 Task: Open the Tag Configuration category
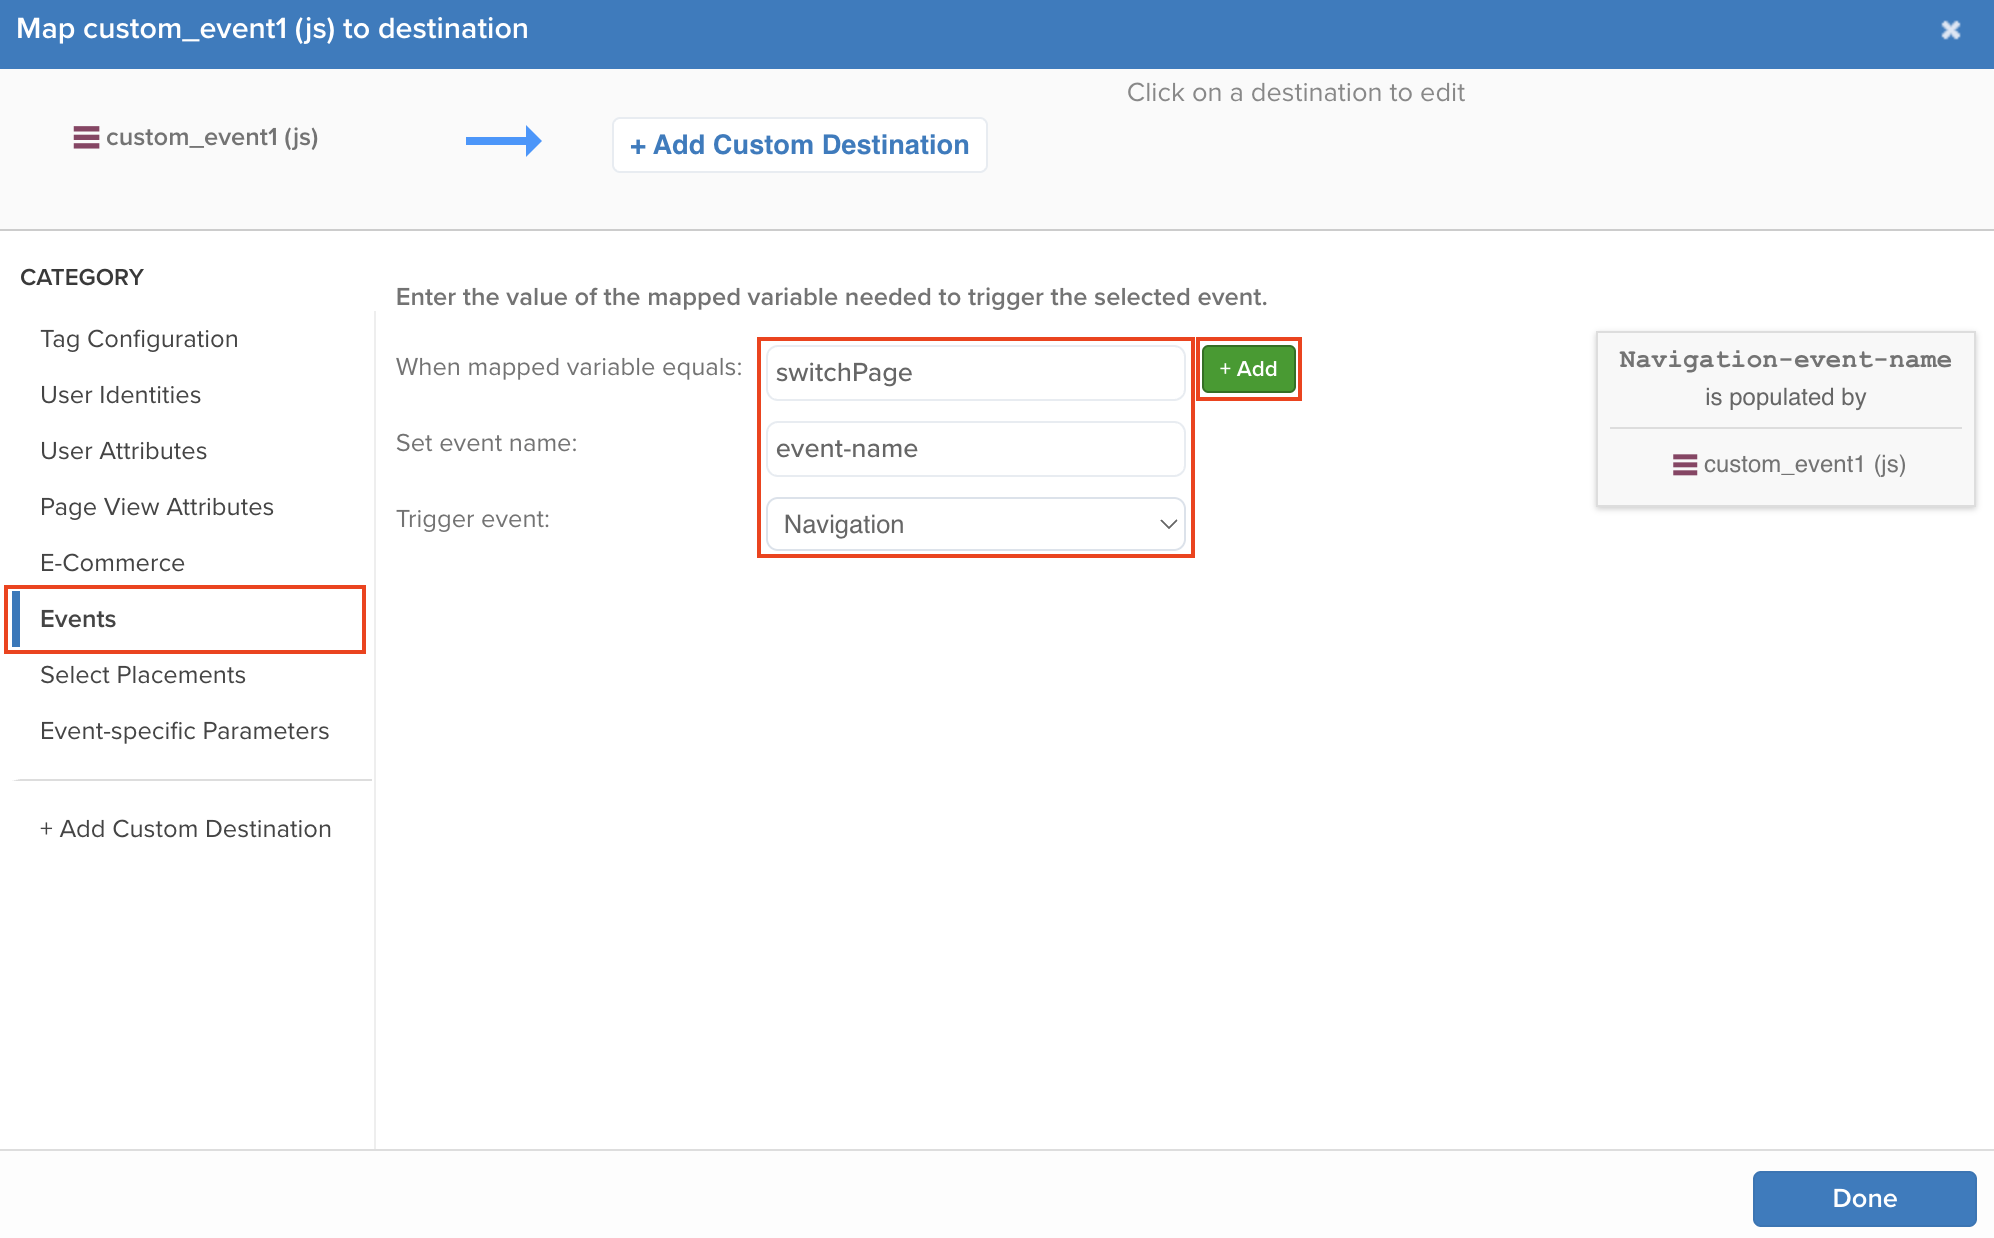[x=139, y=339]
